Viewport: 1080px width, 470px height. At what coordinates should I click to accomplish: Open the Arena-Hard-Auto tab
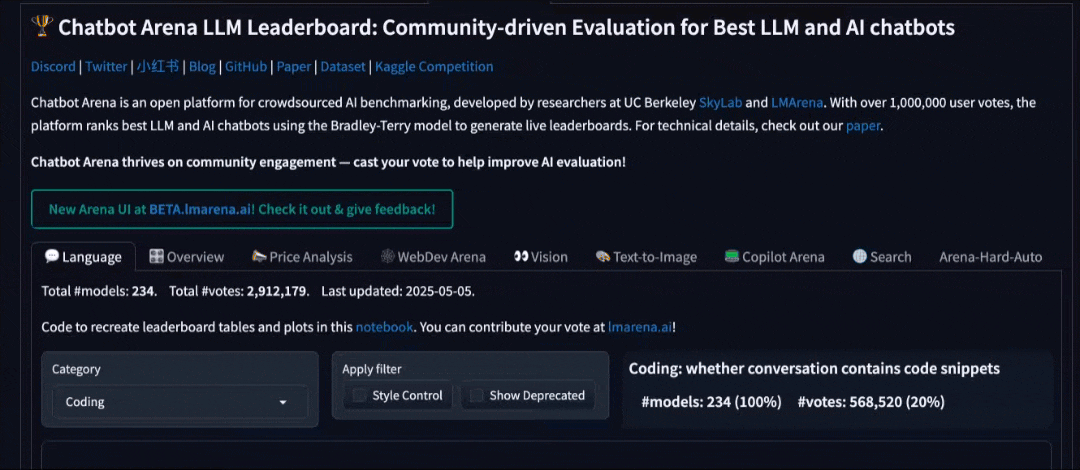pyautogui.click(x=990, y=257)
